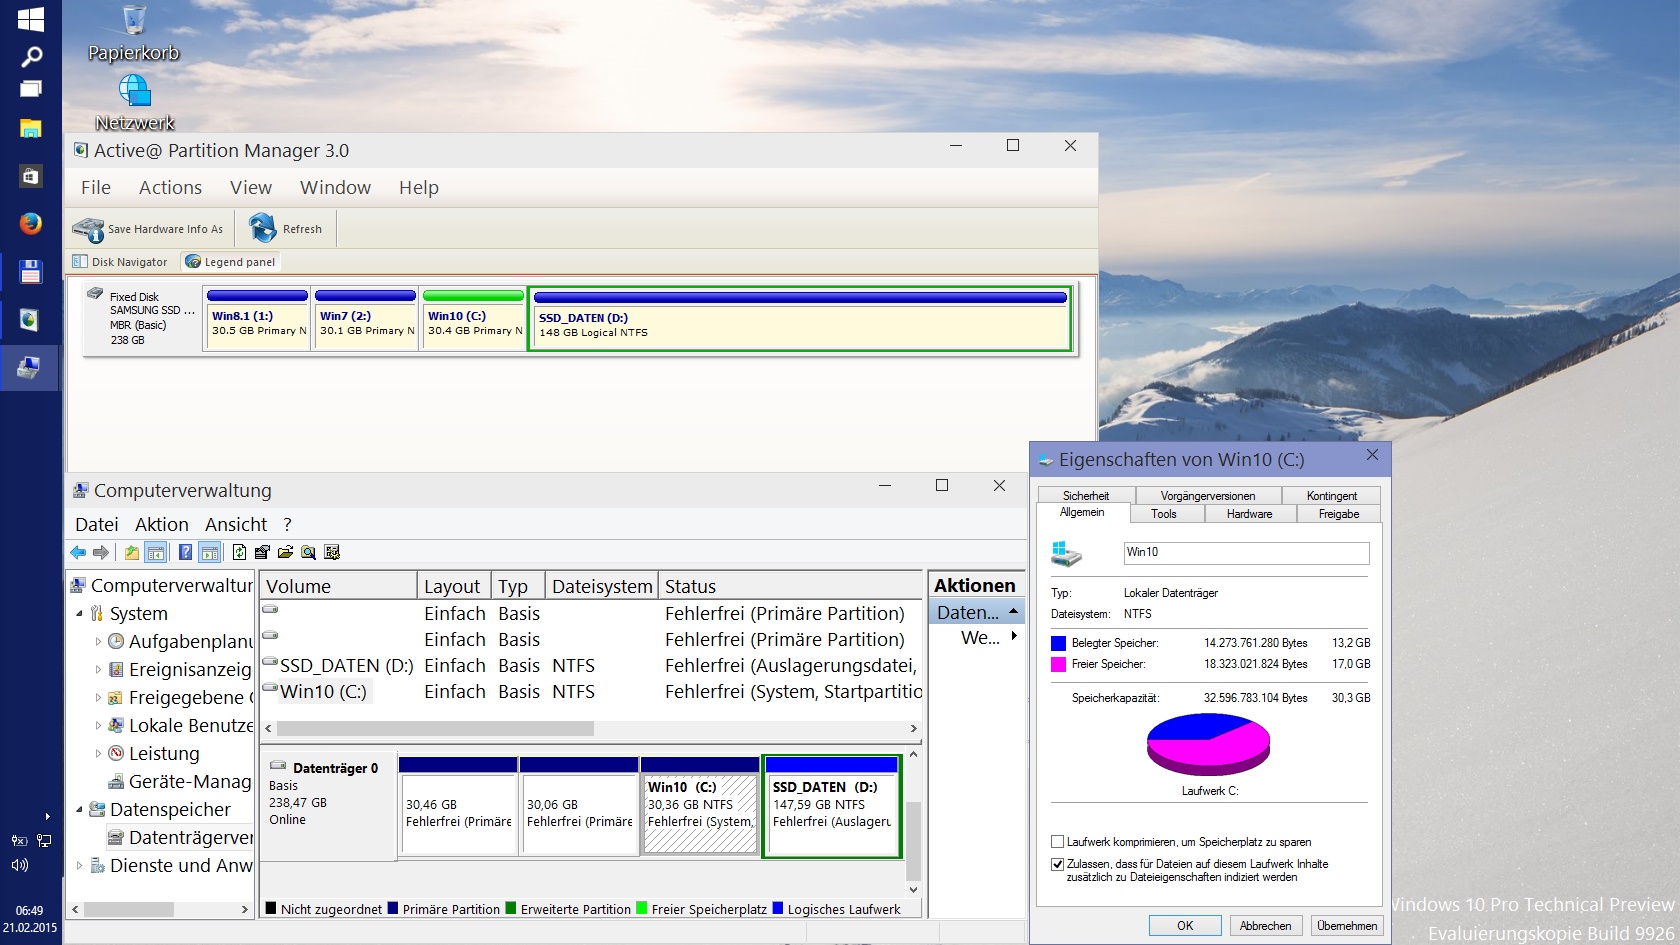Click the magenta Freier Speicher color swatch
This screenshot has width=1680, height=945.
click(x=1058, y=664)
